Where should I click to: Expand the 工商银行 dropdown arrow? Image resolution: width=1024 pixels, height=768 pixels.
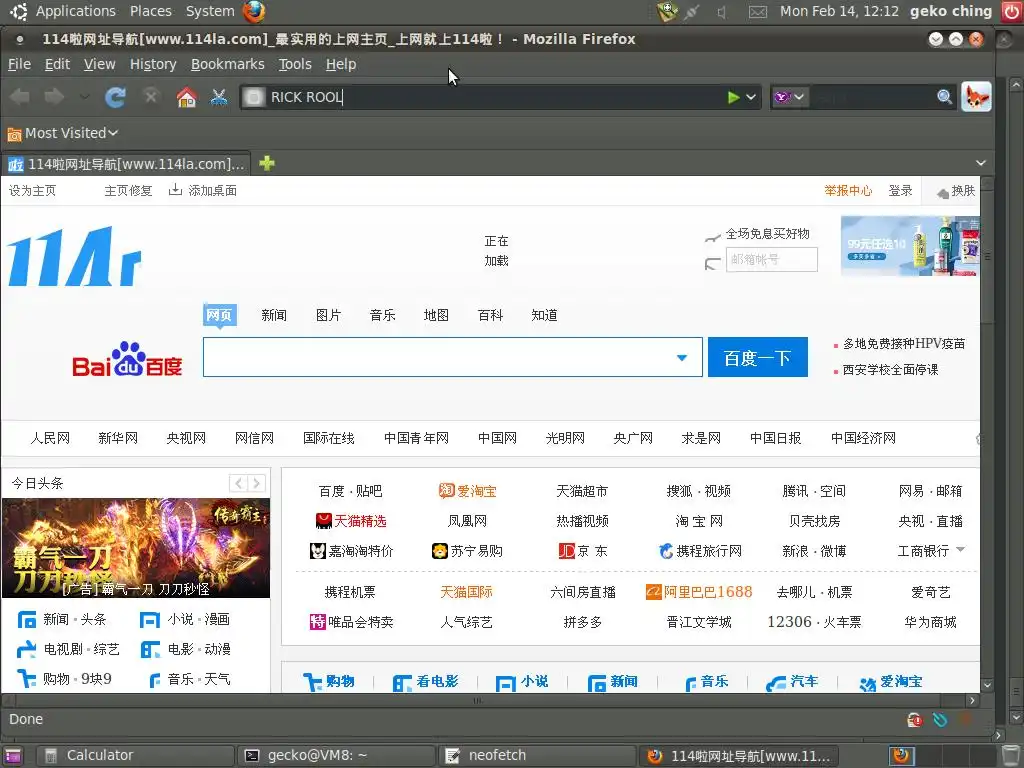pyautogui.click(x=960, y=549)
